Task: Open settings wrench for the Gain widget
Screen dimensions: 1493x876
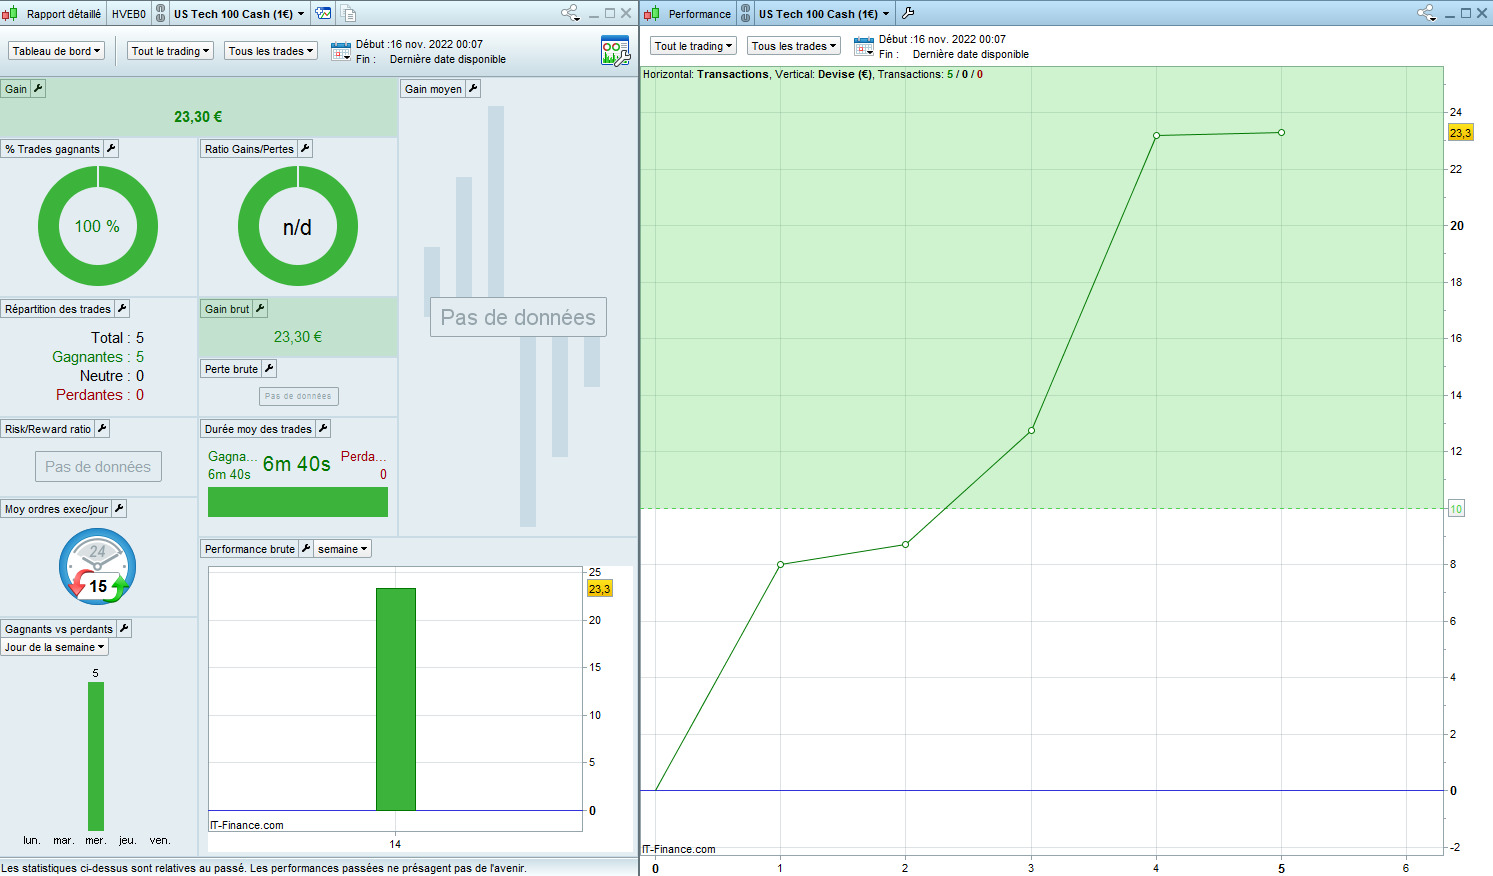Action: 38,89
